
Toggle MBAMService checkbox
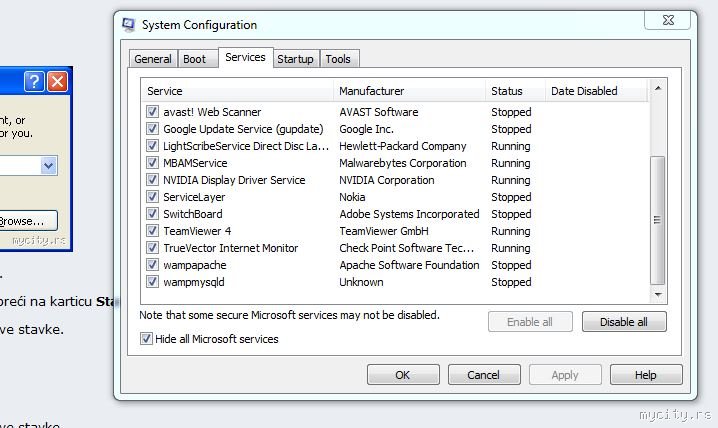pos(152,163)
